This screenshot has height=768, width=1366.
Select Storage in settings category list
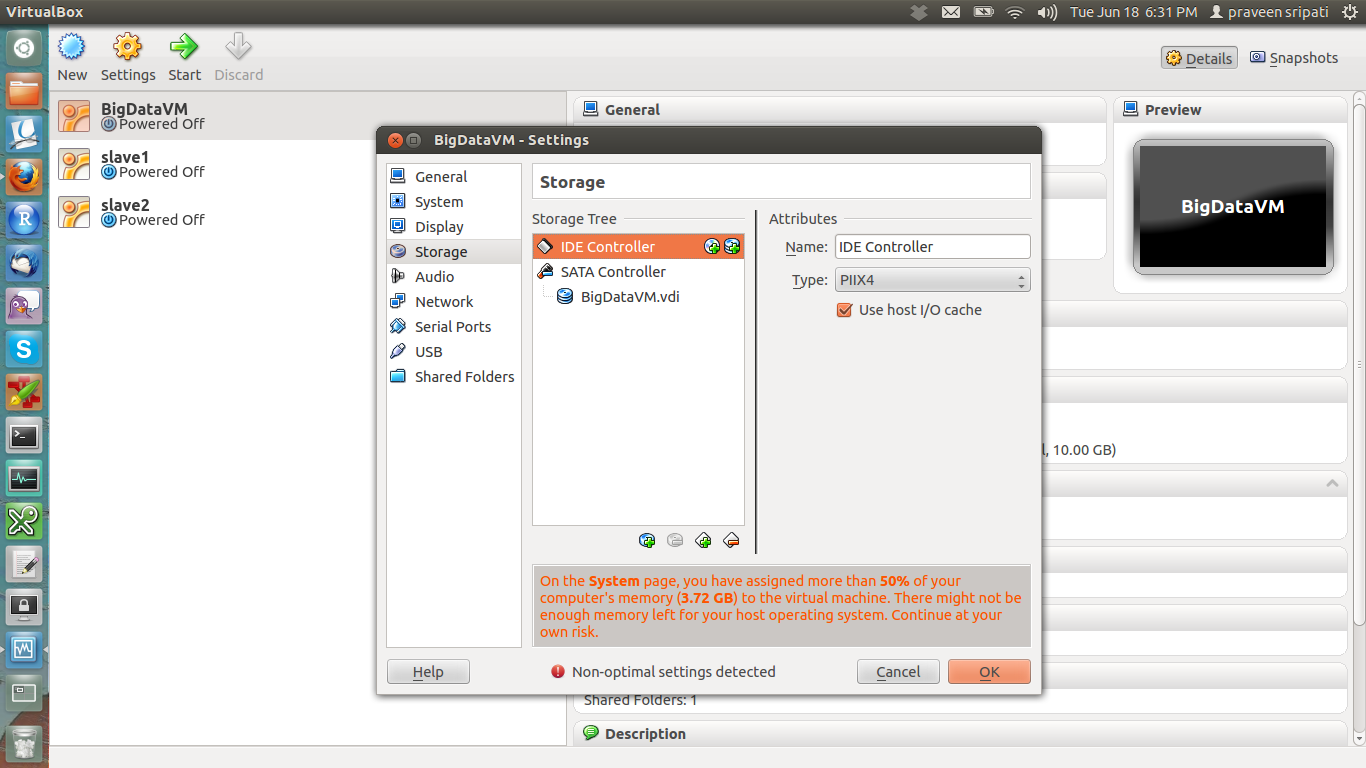454,252
